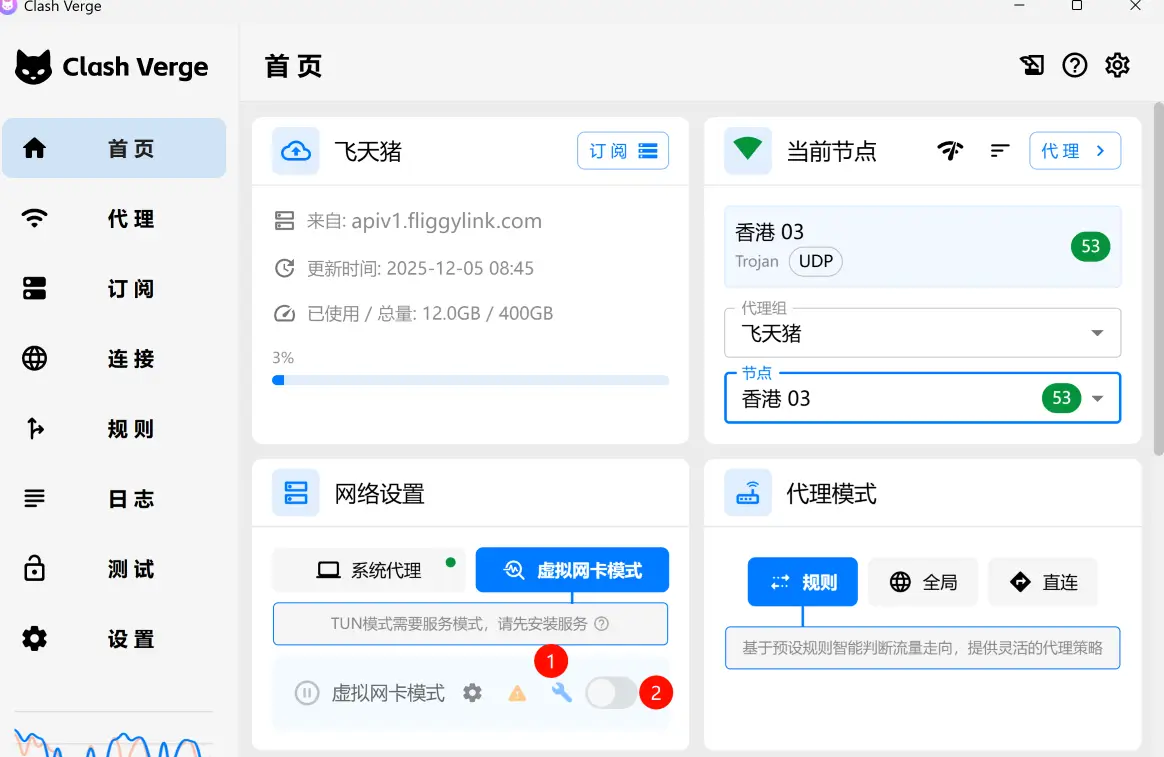Select the 全局 proxy mode

923,582
